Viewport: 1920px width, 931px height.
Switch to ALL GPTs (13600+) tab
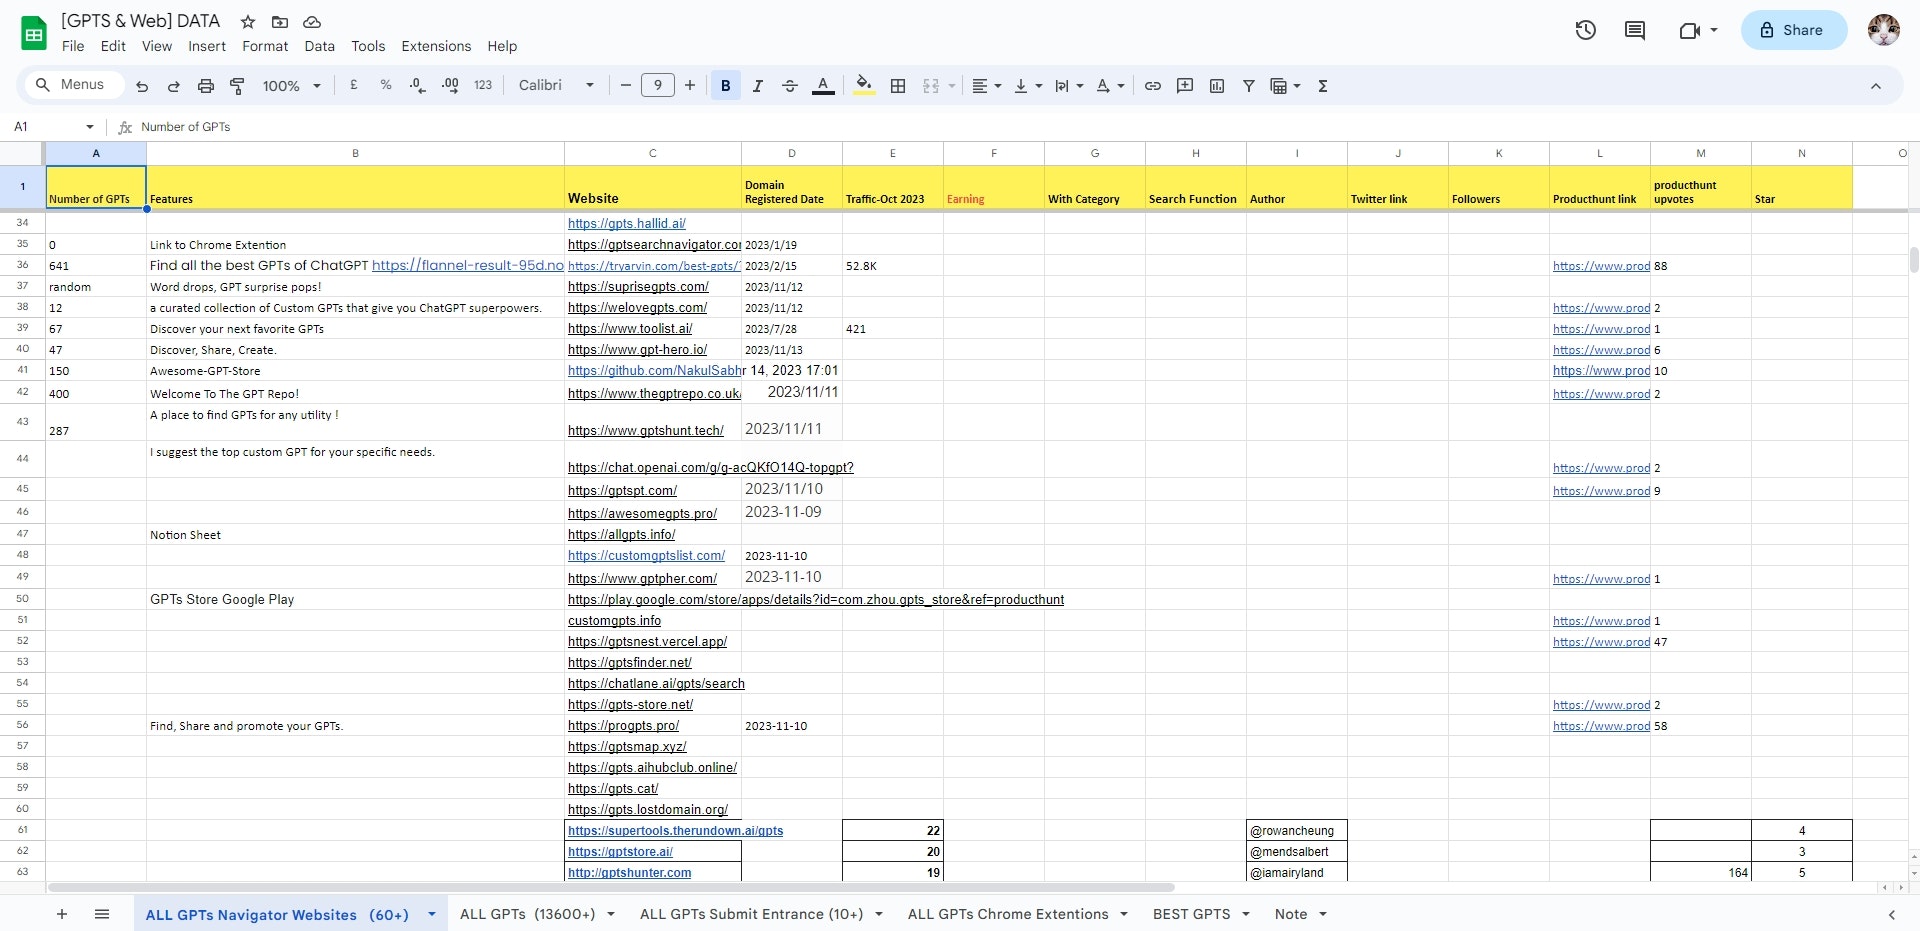[x=527, y=914]
